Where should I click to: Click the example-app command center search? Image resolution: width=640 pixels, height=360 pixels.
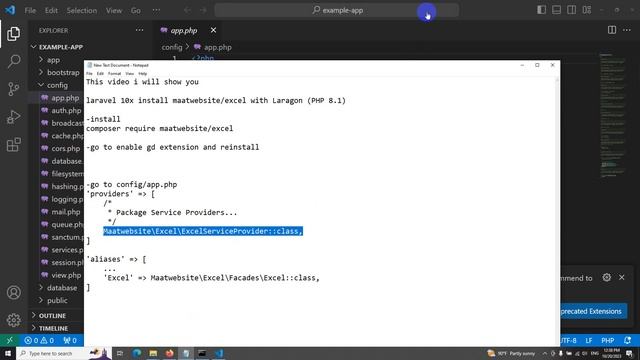[x=337, y=10]
